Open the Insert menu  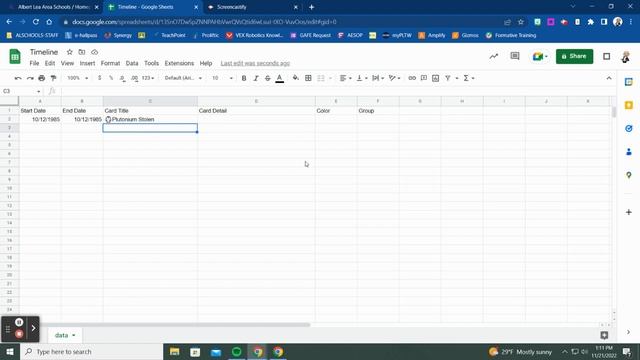click(x=87, y=63)
